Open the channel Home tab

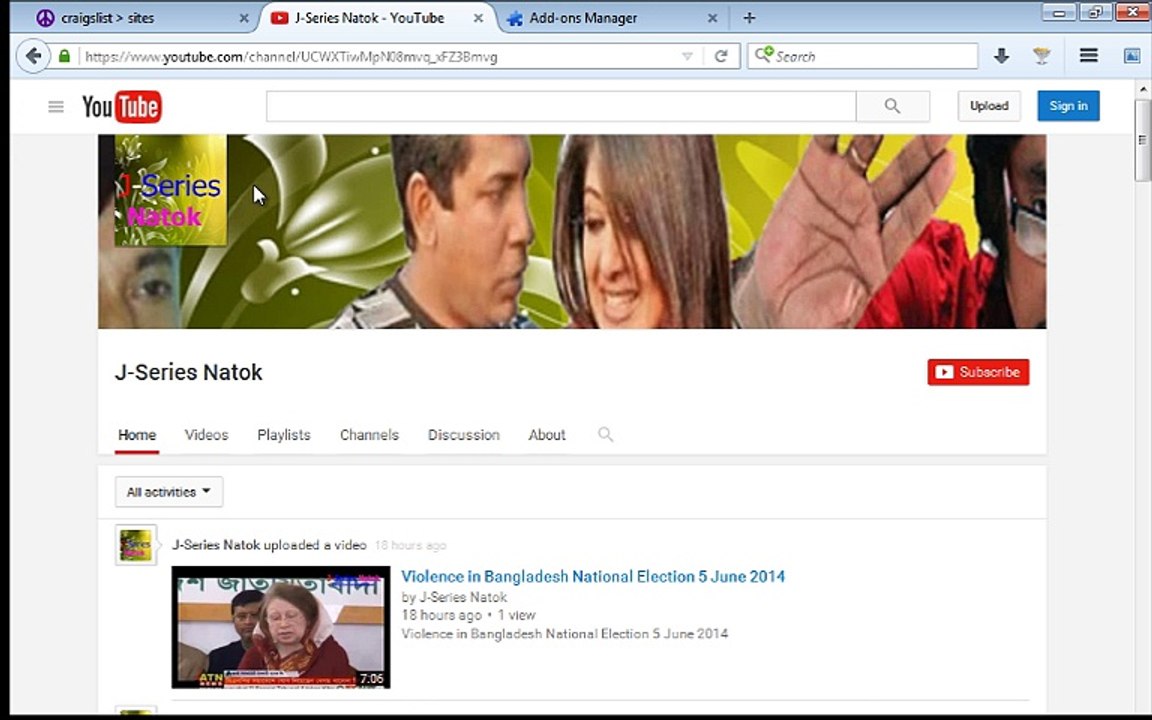coord(137,435)
